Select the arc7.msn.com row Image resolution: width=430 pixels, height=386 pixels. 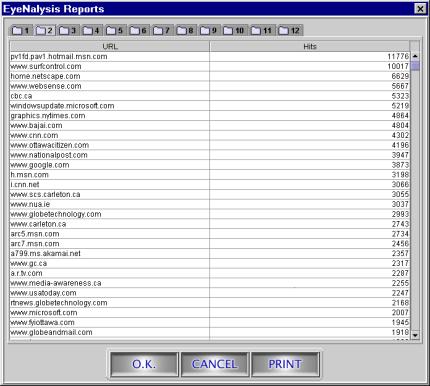tap(210, 244)
